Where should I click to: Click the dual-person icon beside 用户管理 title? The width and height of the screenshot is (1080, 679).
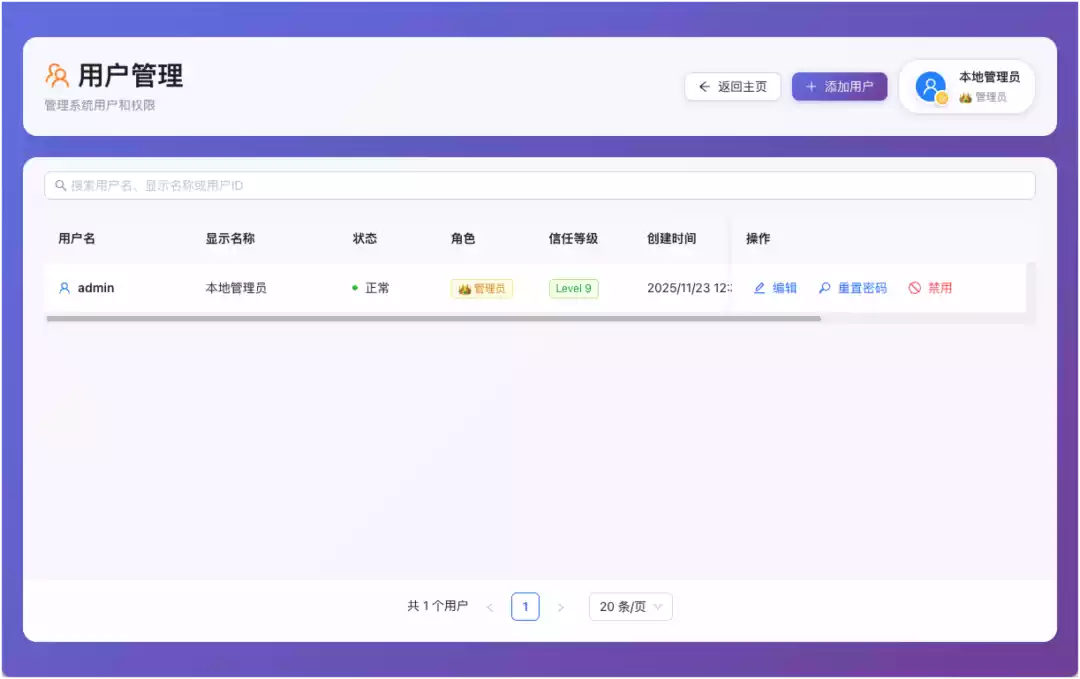(x=56, y=74)
